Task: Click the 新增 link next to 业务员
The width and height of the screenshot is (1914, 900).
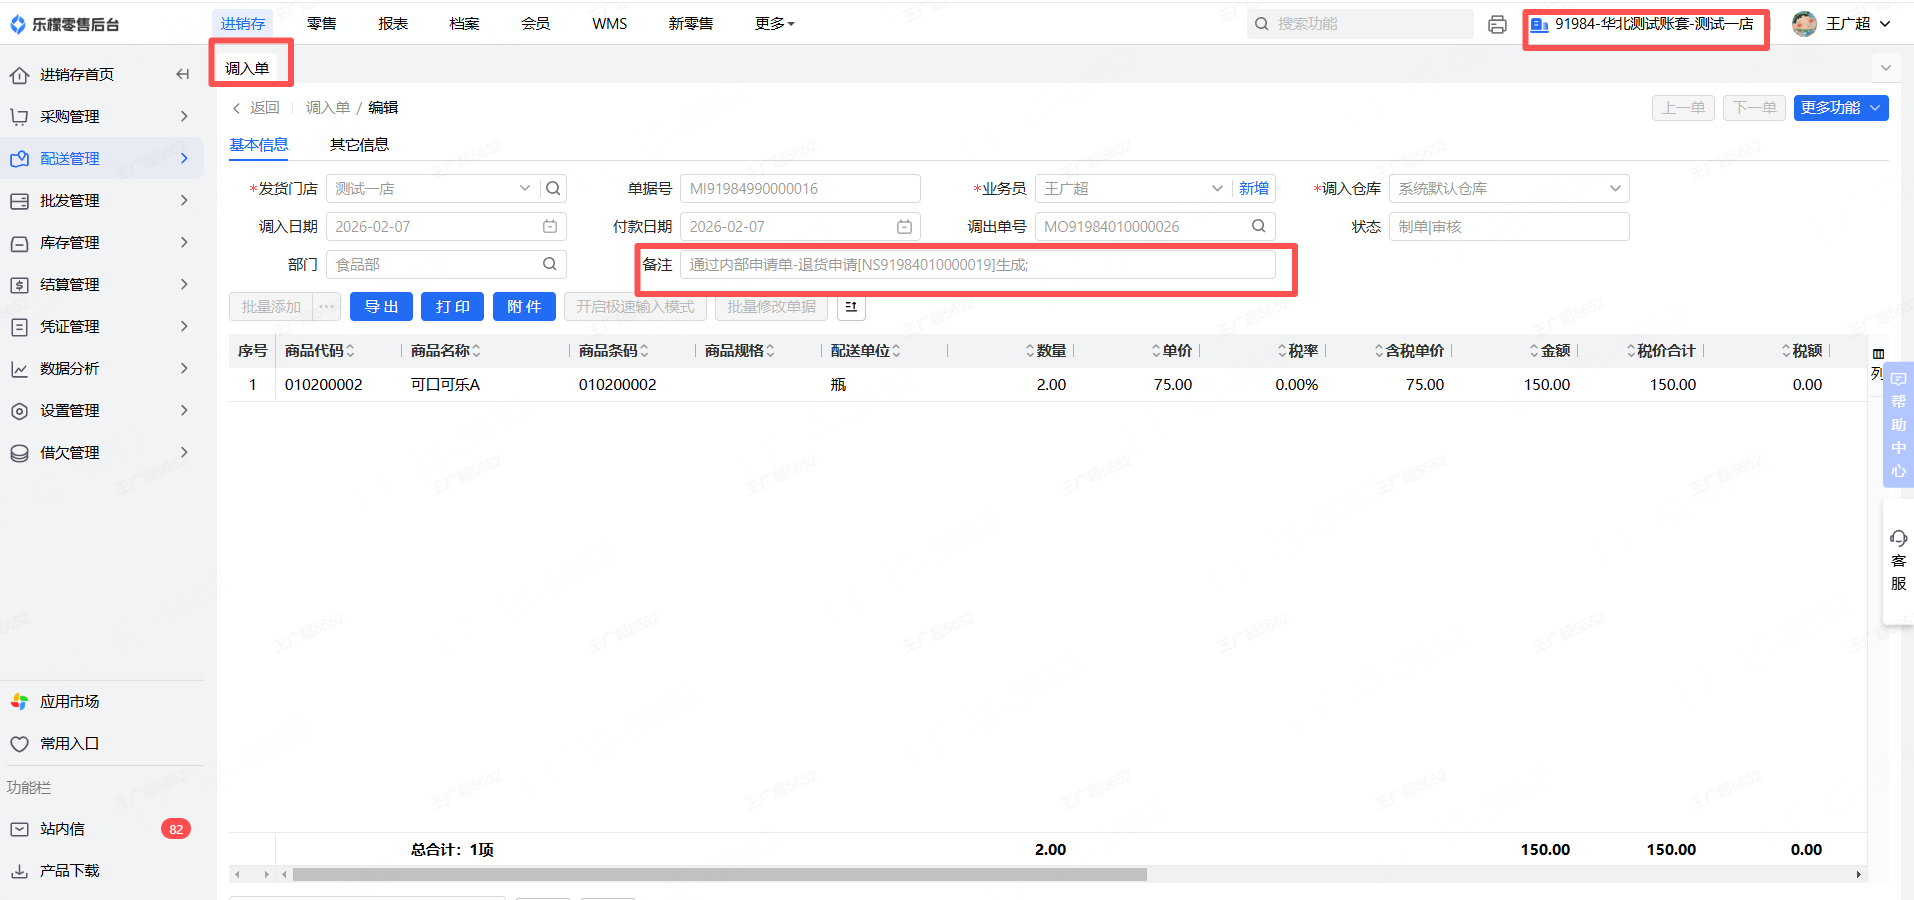Action: point(1253,189)
